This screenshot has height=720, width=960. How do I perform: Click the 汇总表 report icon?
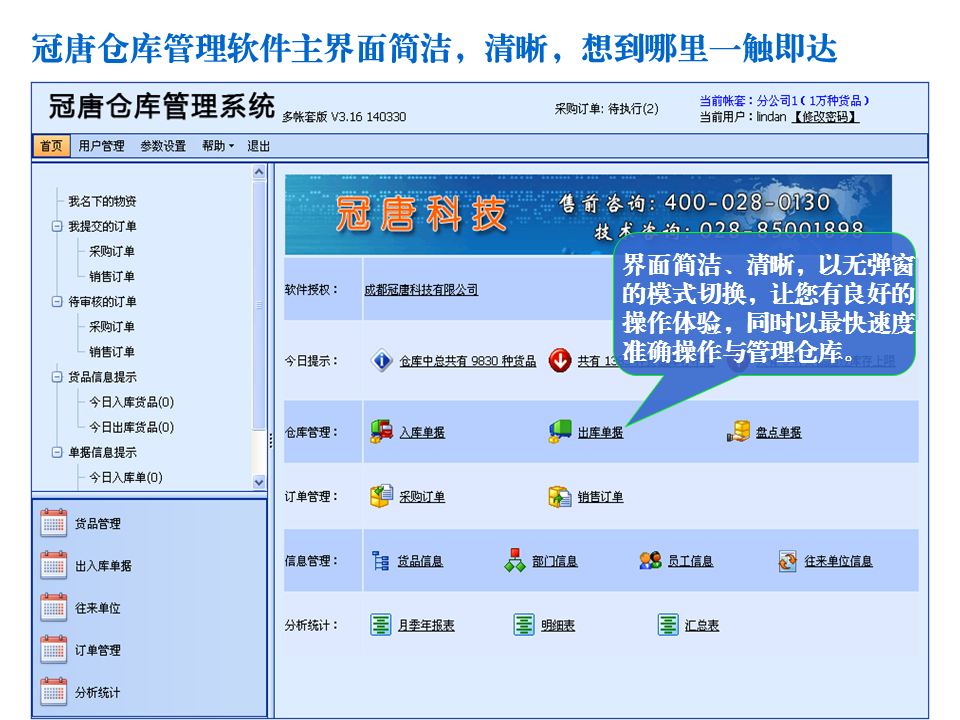coord(668,624)
